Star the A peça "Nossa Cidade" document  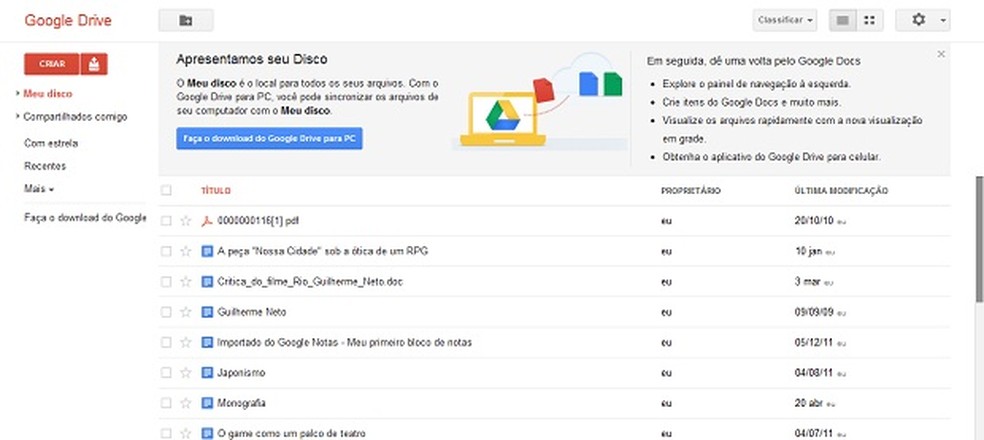(186, 252)
